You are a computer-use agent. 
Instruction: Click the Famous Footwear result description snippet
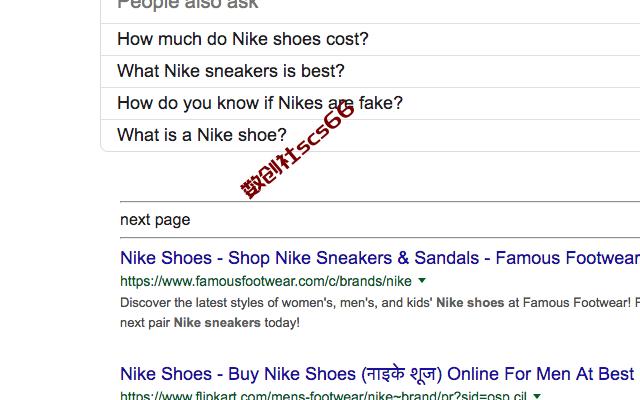[380, 313]
